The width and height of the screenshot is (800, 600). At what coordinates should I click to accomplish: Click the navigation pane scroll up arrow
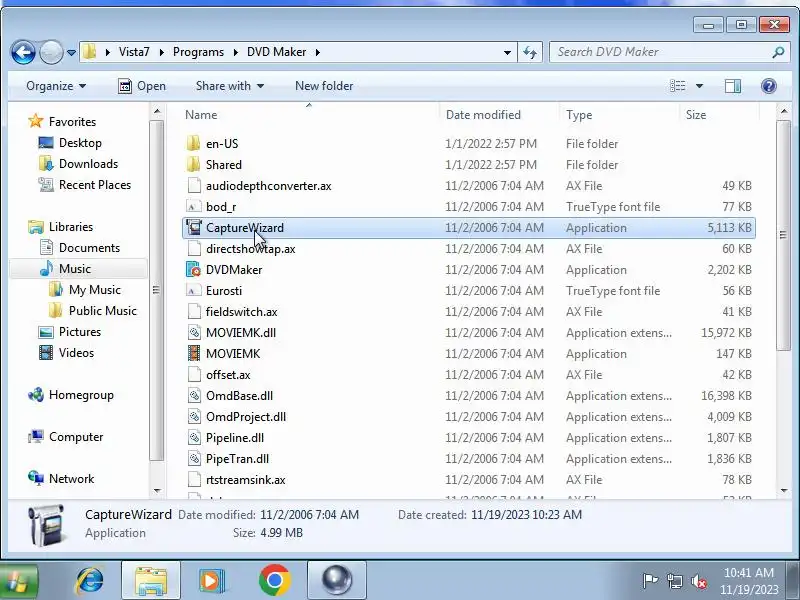coord(157,111)
